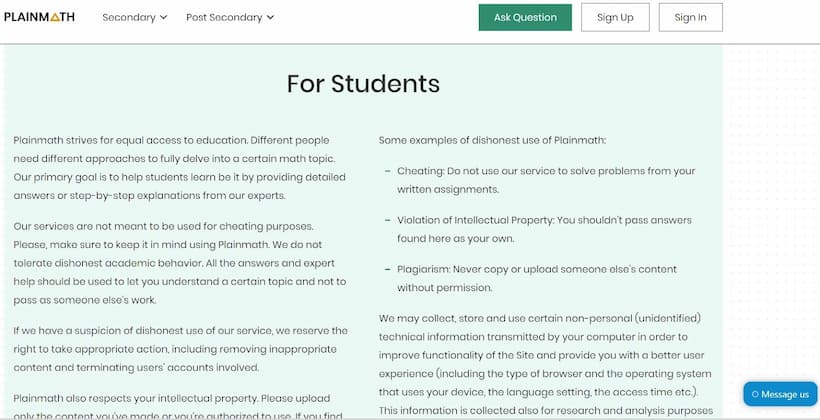Expand the Post Secondary dropdown chevron
This screenshot has height=420, width=820.
pos(270,17)
